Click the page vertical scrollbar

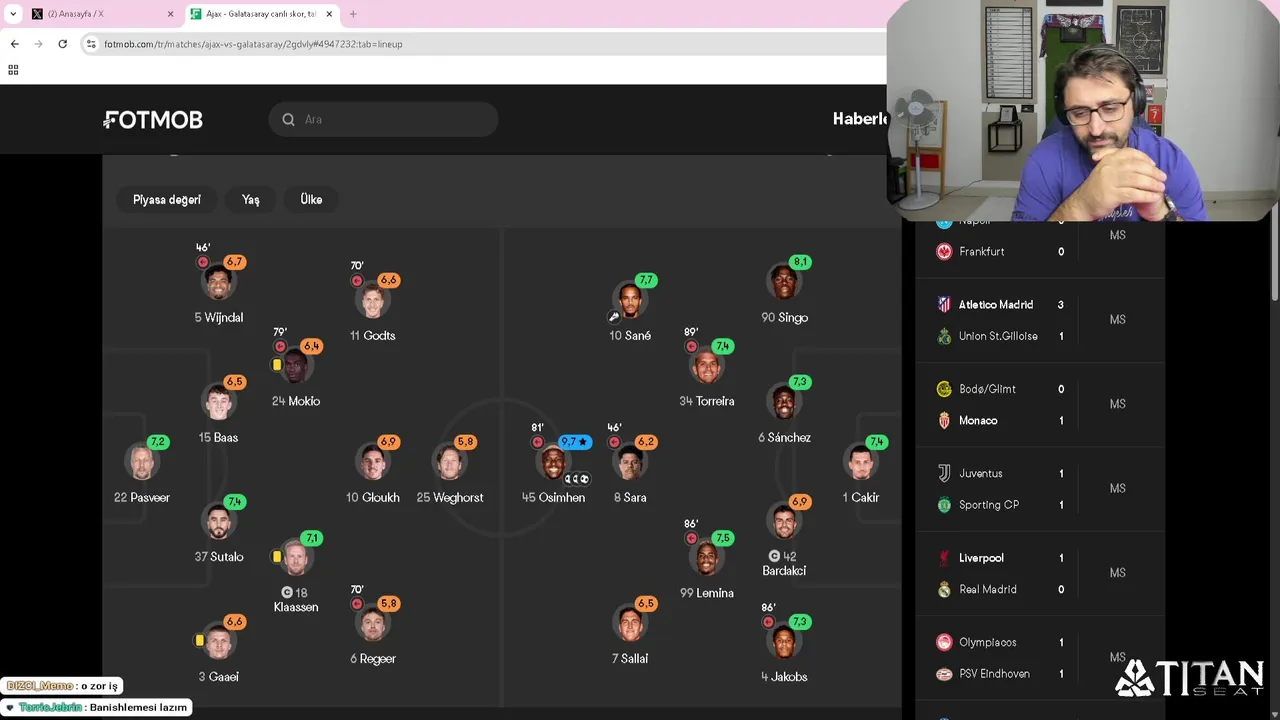point(1274,260)
